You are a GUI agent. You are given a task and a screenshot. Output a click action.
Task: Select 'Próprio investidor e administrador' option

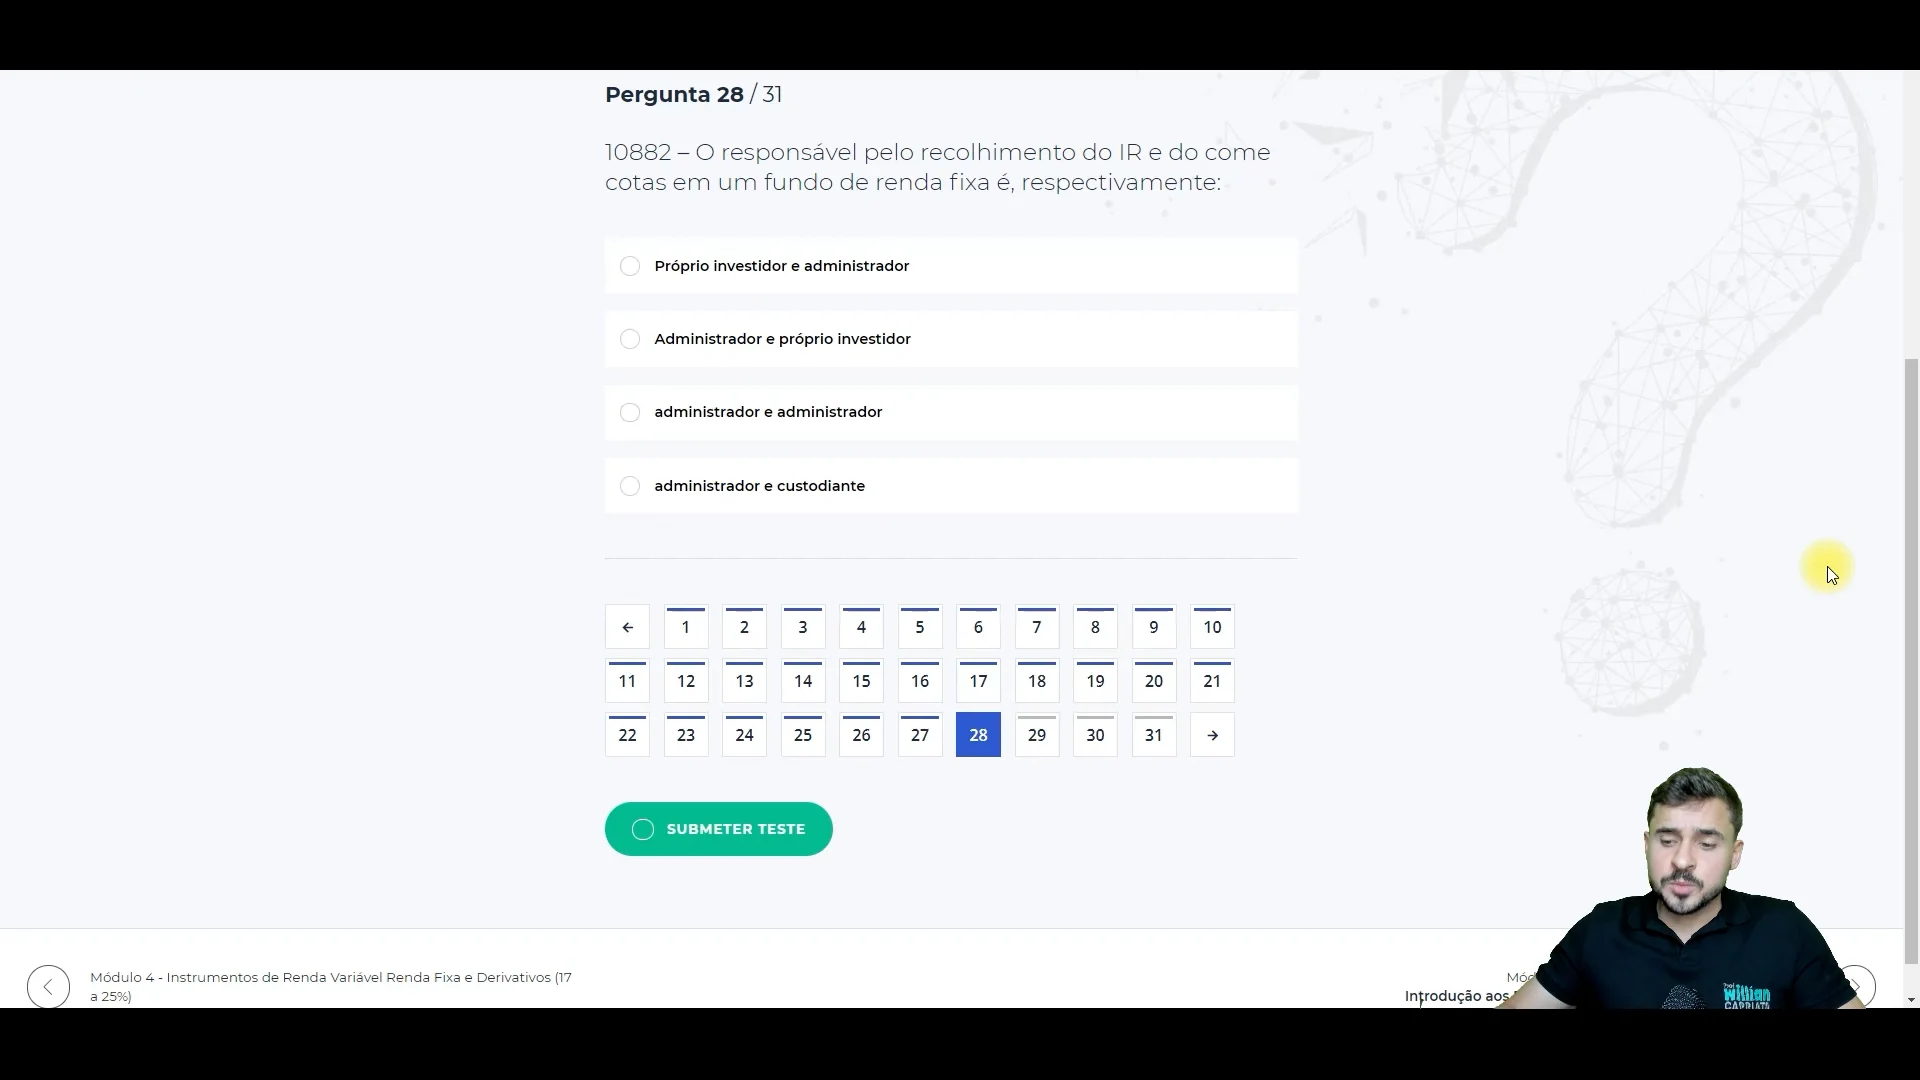(x=951, y=266)
